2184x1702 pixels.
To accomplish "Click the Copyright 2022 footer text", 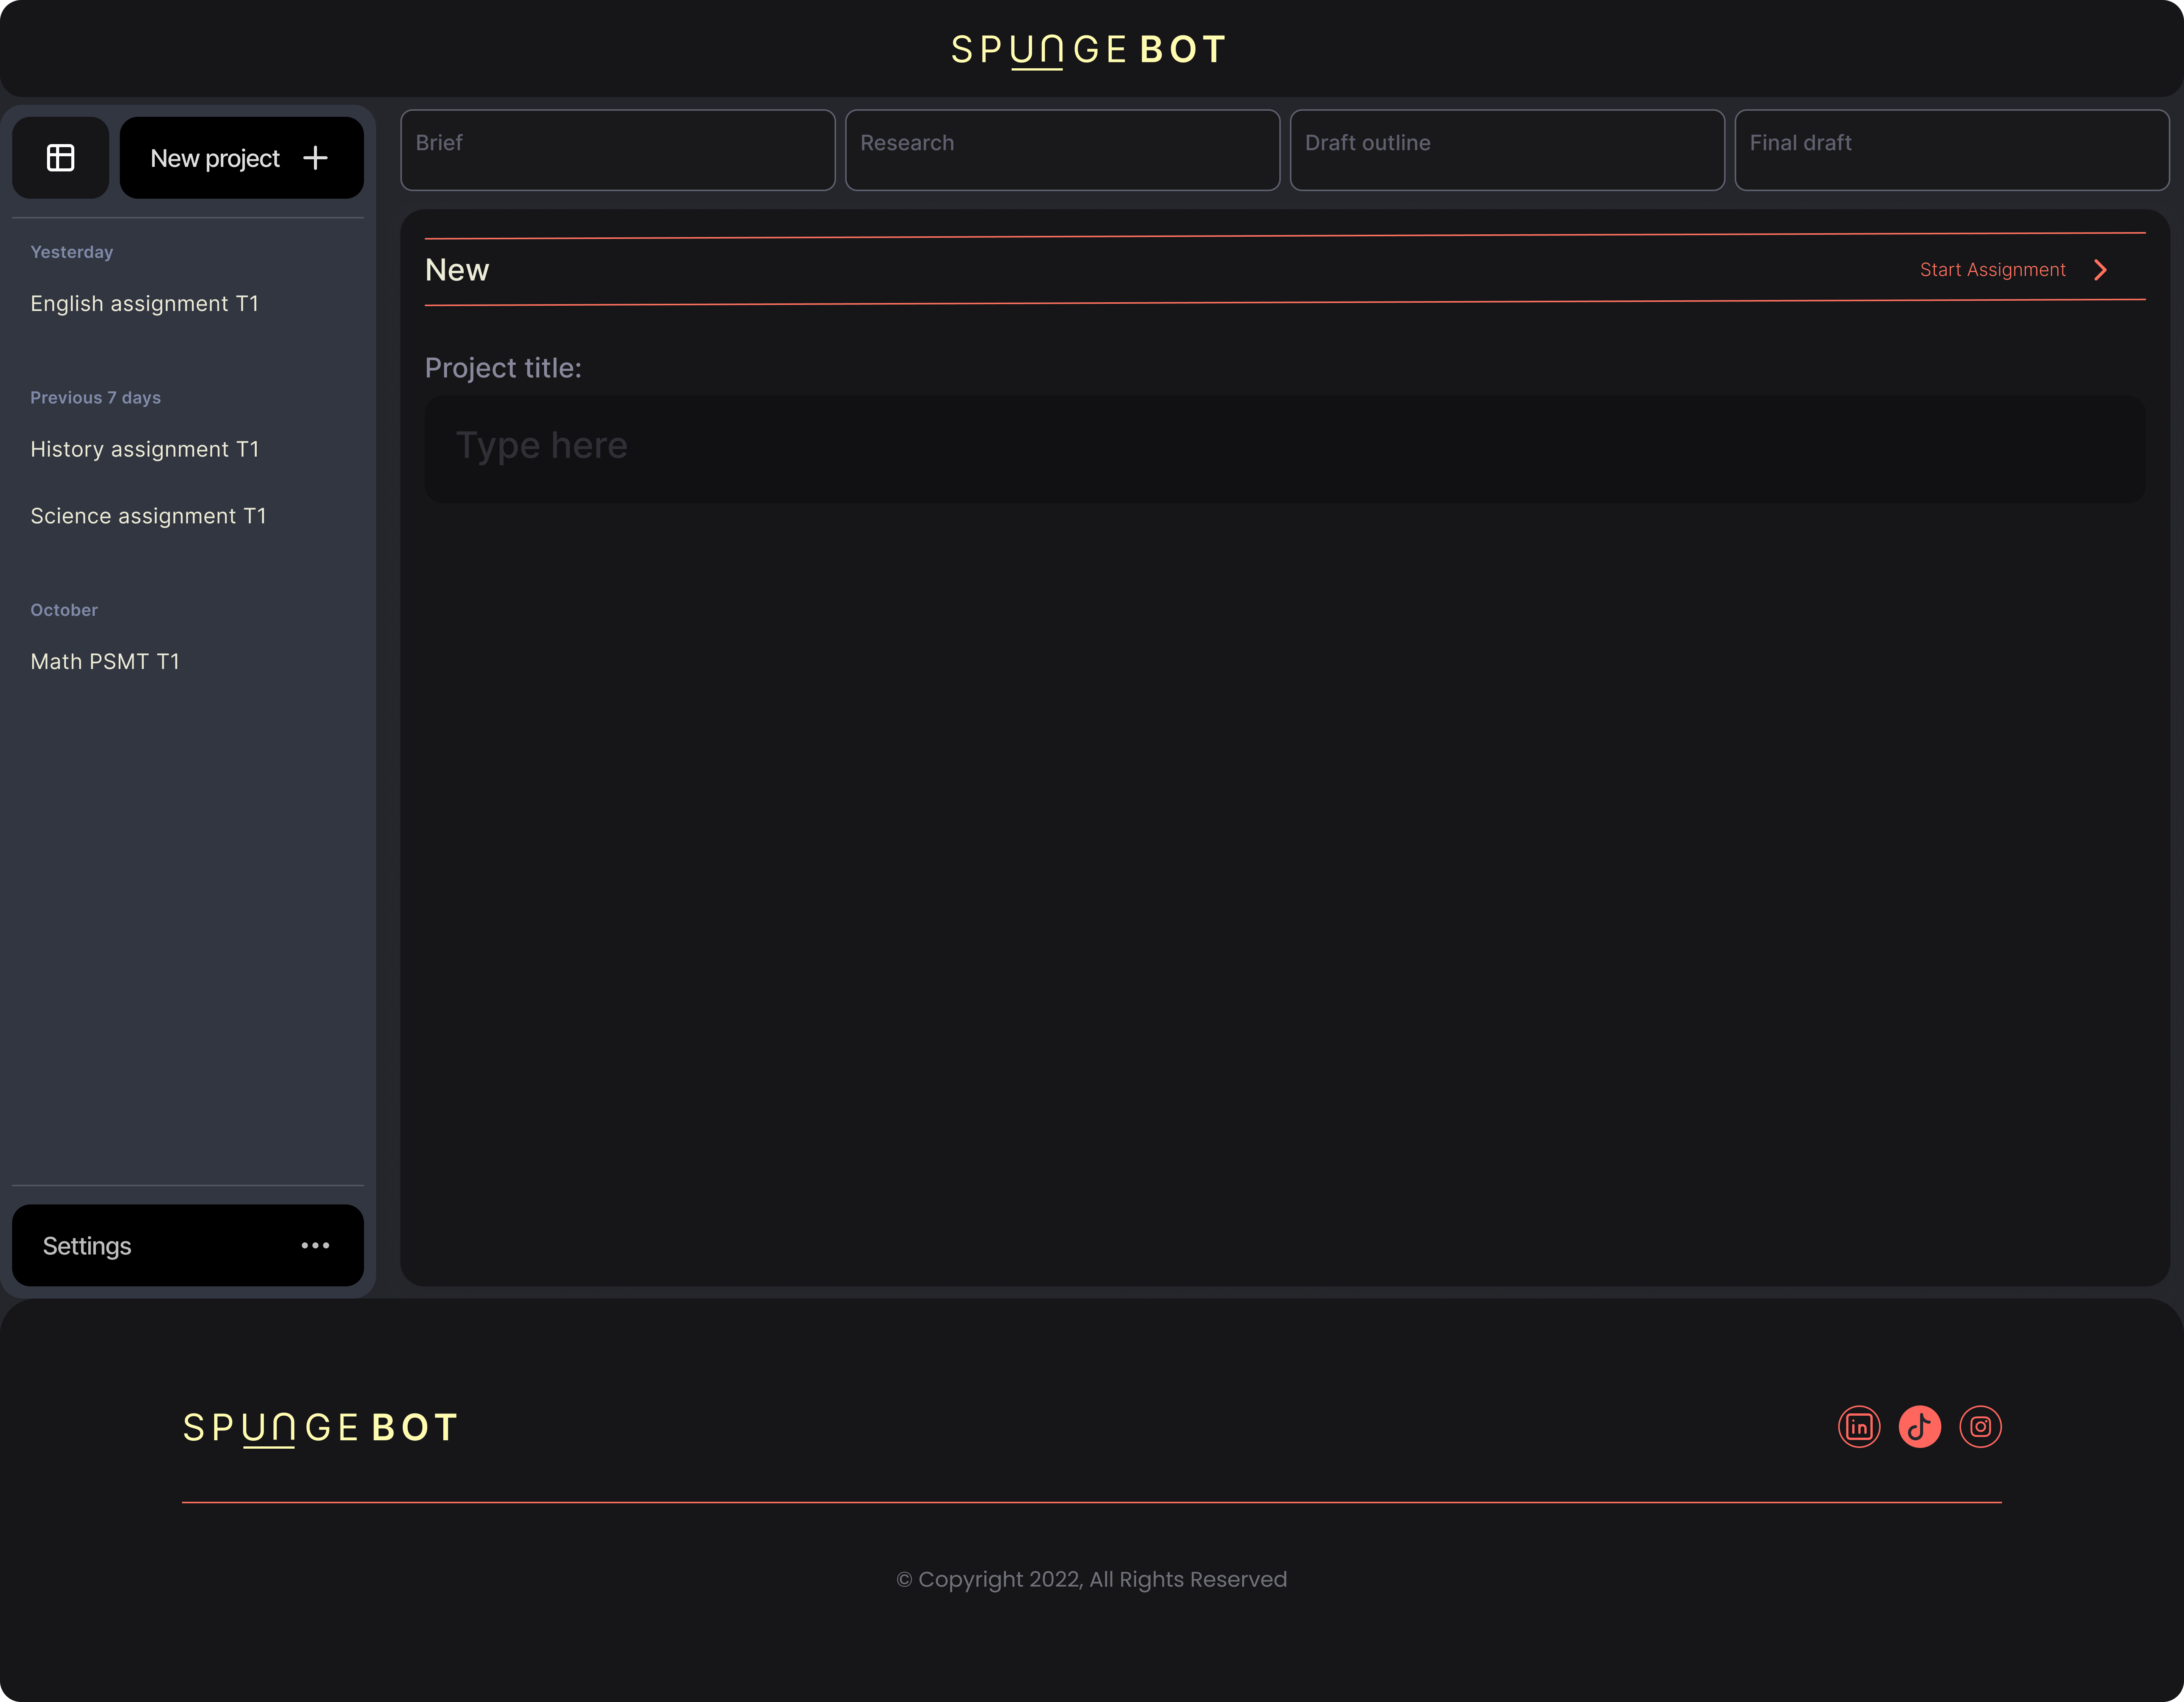I will (x=1092, y=1579).
